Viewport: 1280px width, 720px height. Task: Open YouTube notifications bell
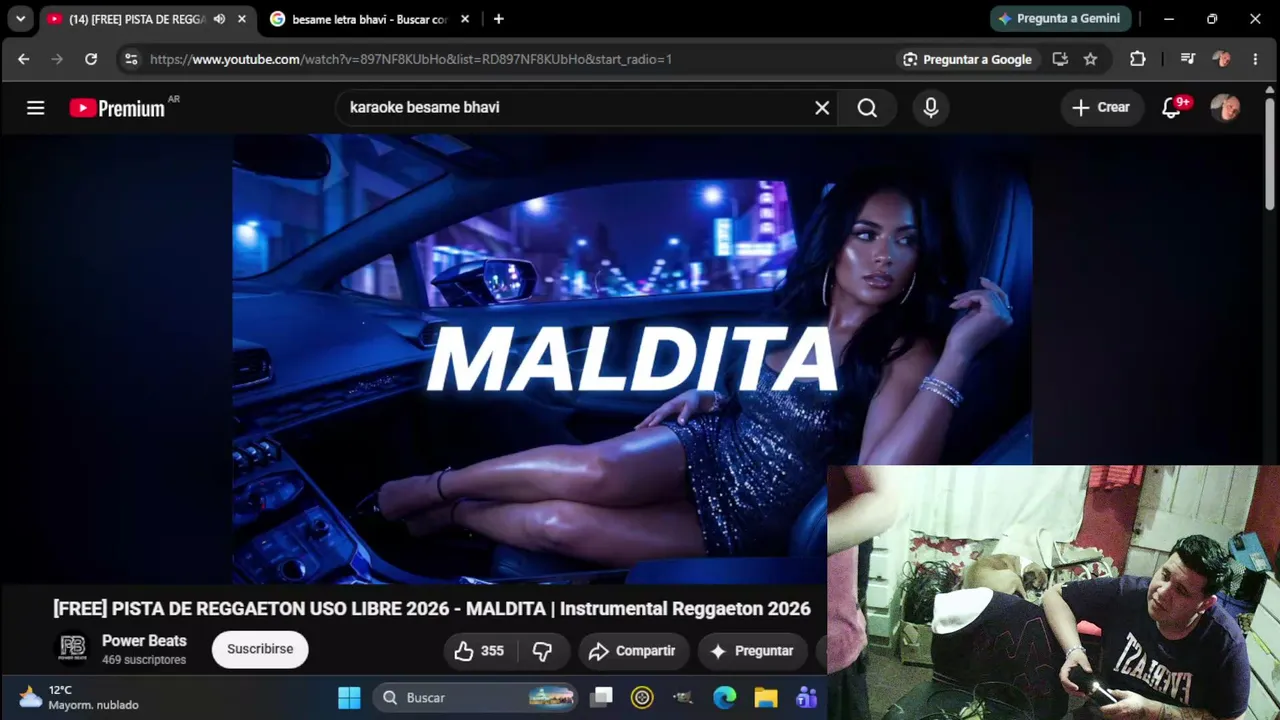1172,108
